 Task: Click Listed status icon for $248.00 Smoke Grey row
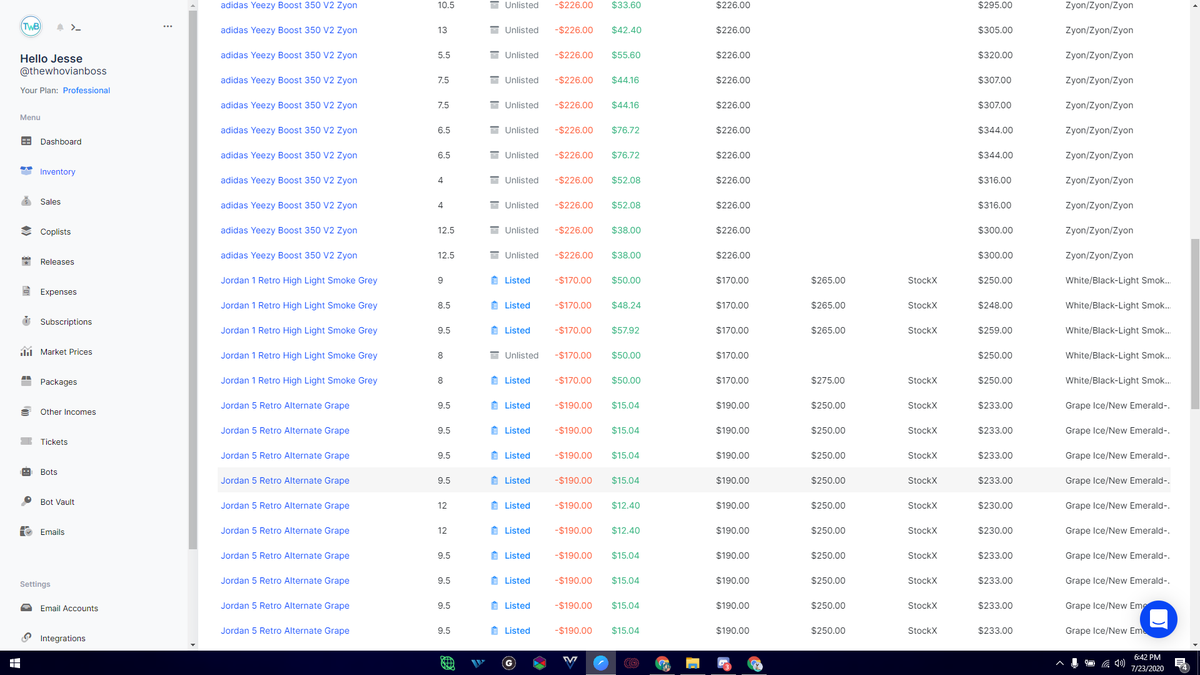[495, 305]
